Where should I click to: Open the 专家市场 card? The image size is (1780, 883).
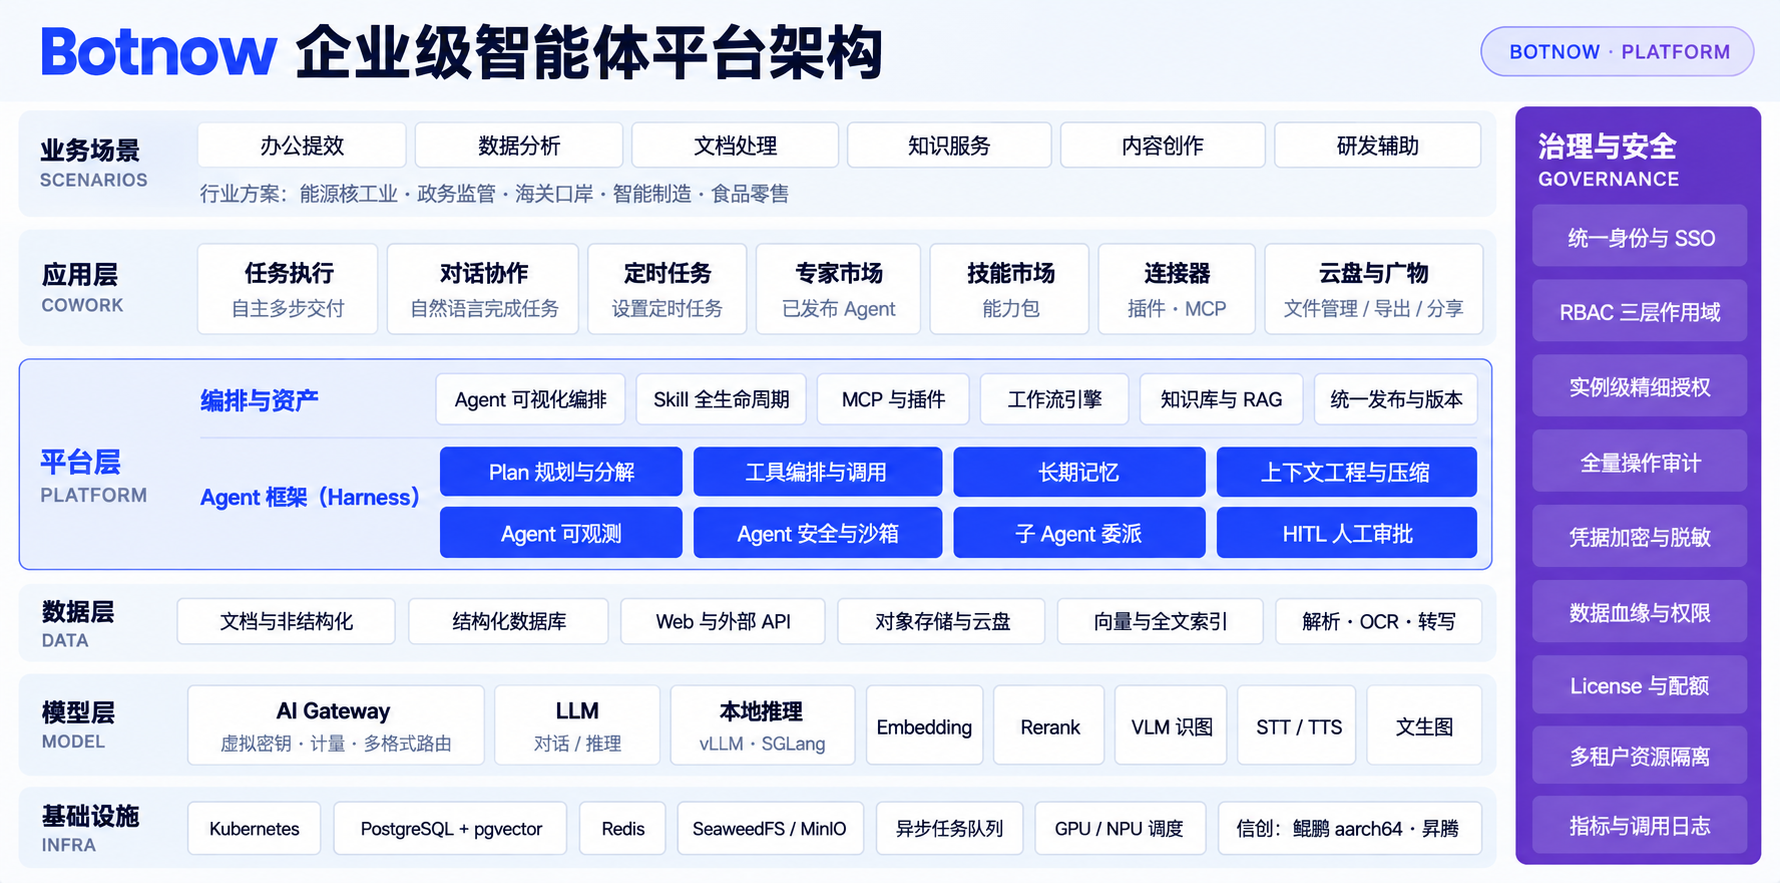pos(838,289)
